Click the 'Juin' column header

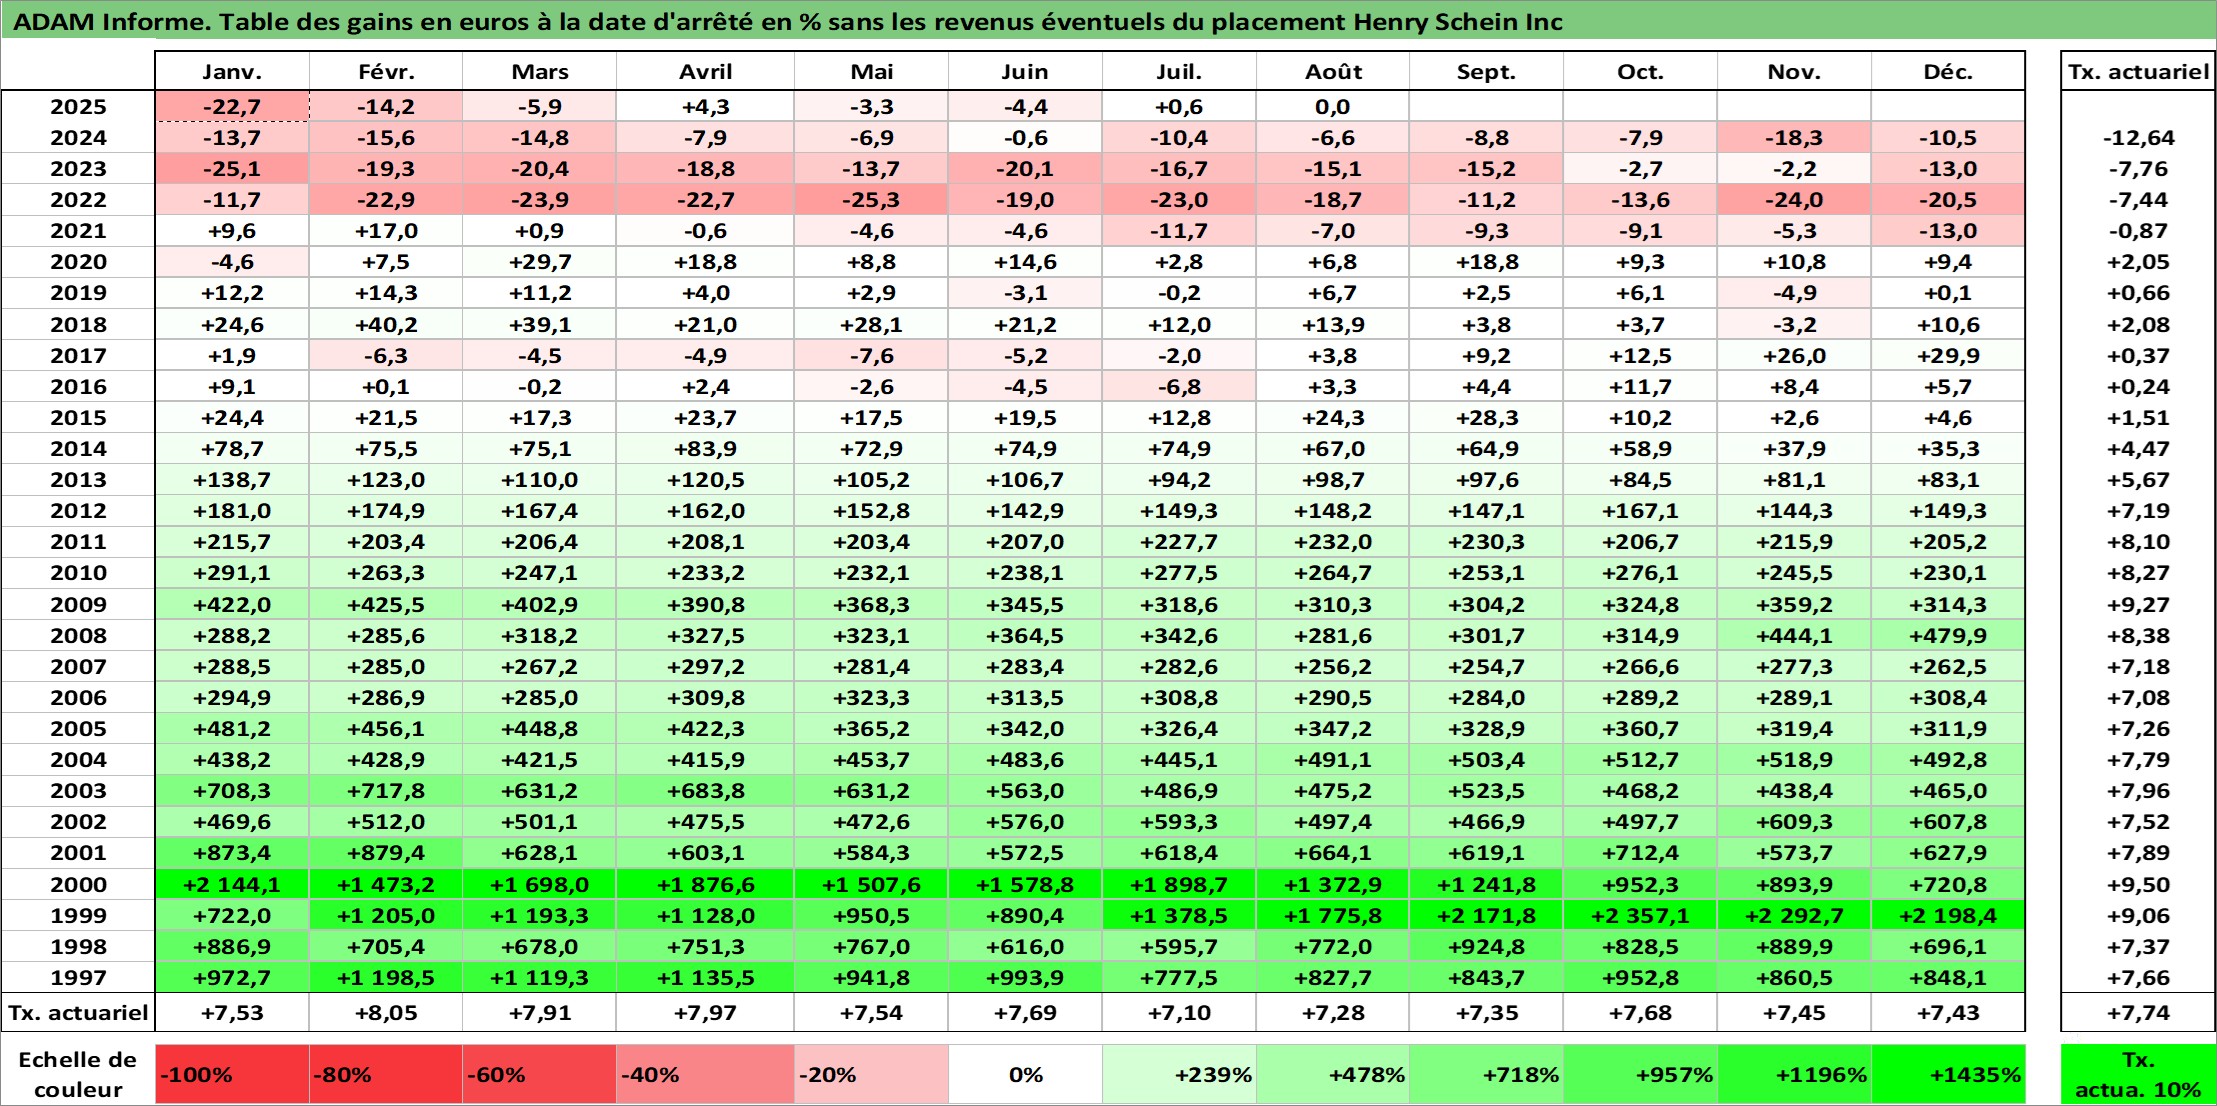[1025, 71]
